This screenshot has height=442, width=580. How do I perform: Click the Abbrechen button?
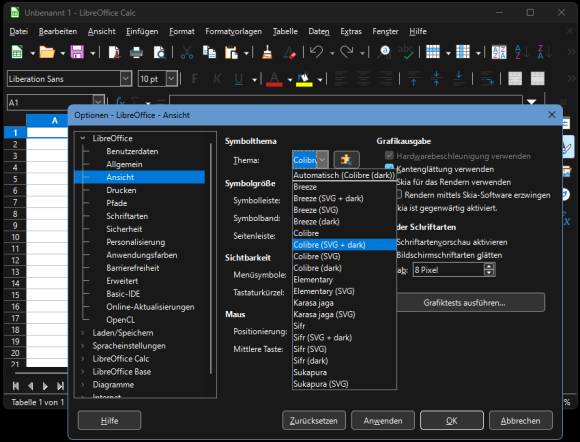[520, 420]
